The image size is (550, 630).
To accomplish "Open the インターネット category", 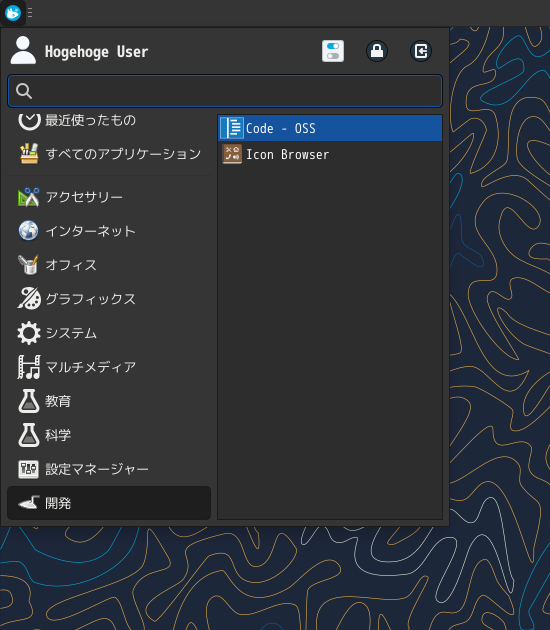I will point(109,231).
